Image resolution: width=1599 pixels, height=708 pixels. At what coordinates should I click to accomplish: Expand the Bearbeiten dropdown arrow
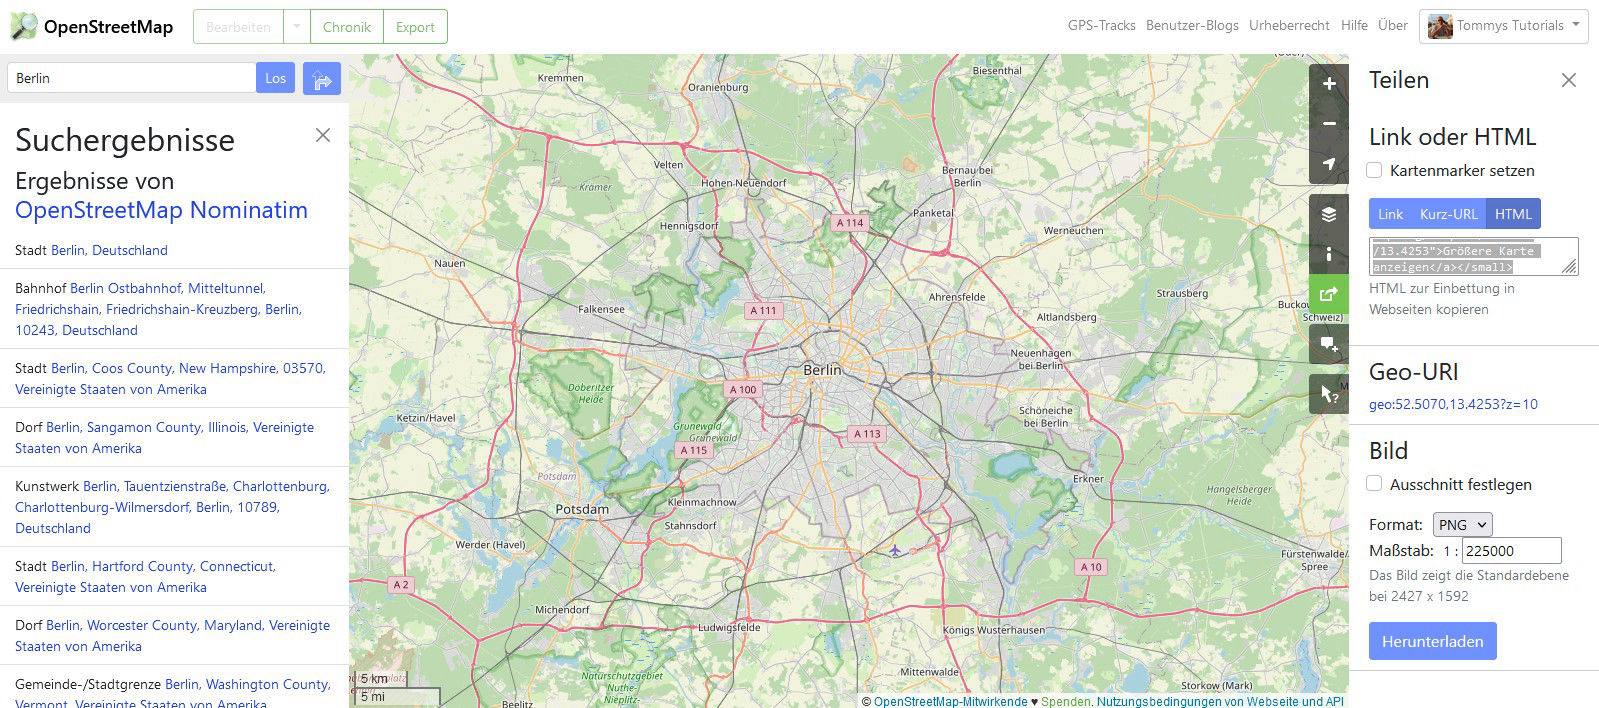tap(297, 27)
